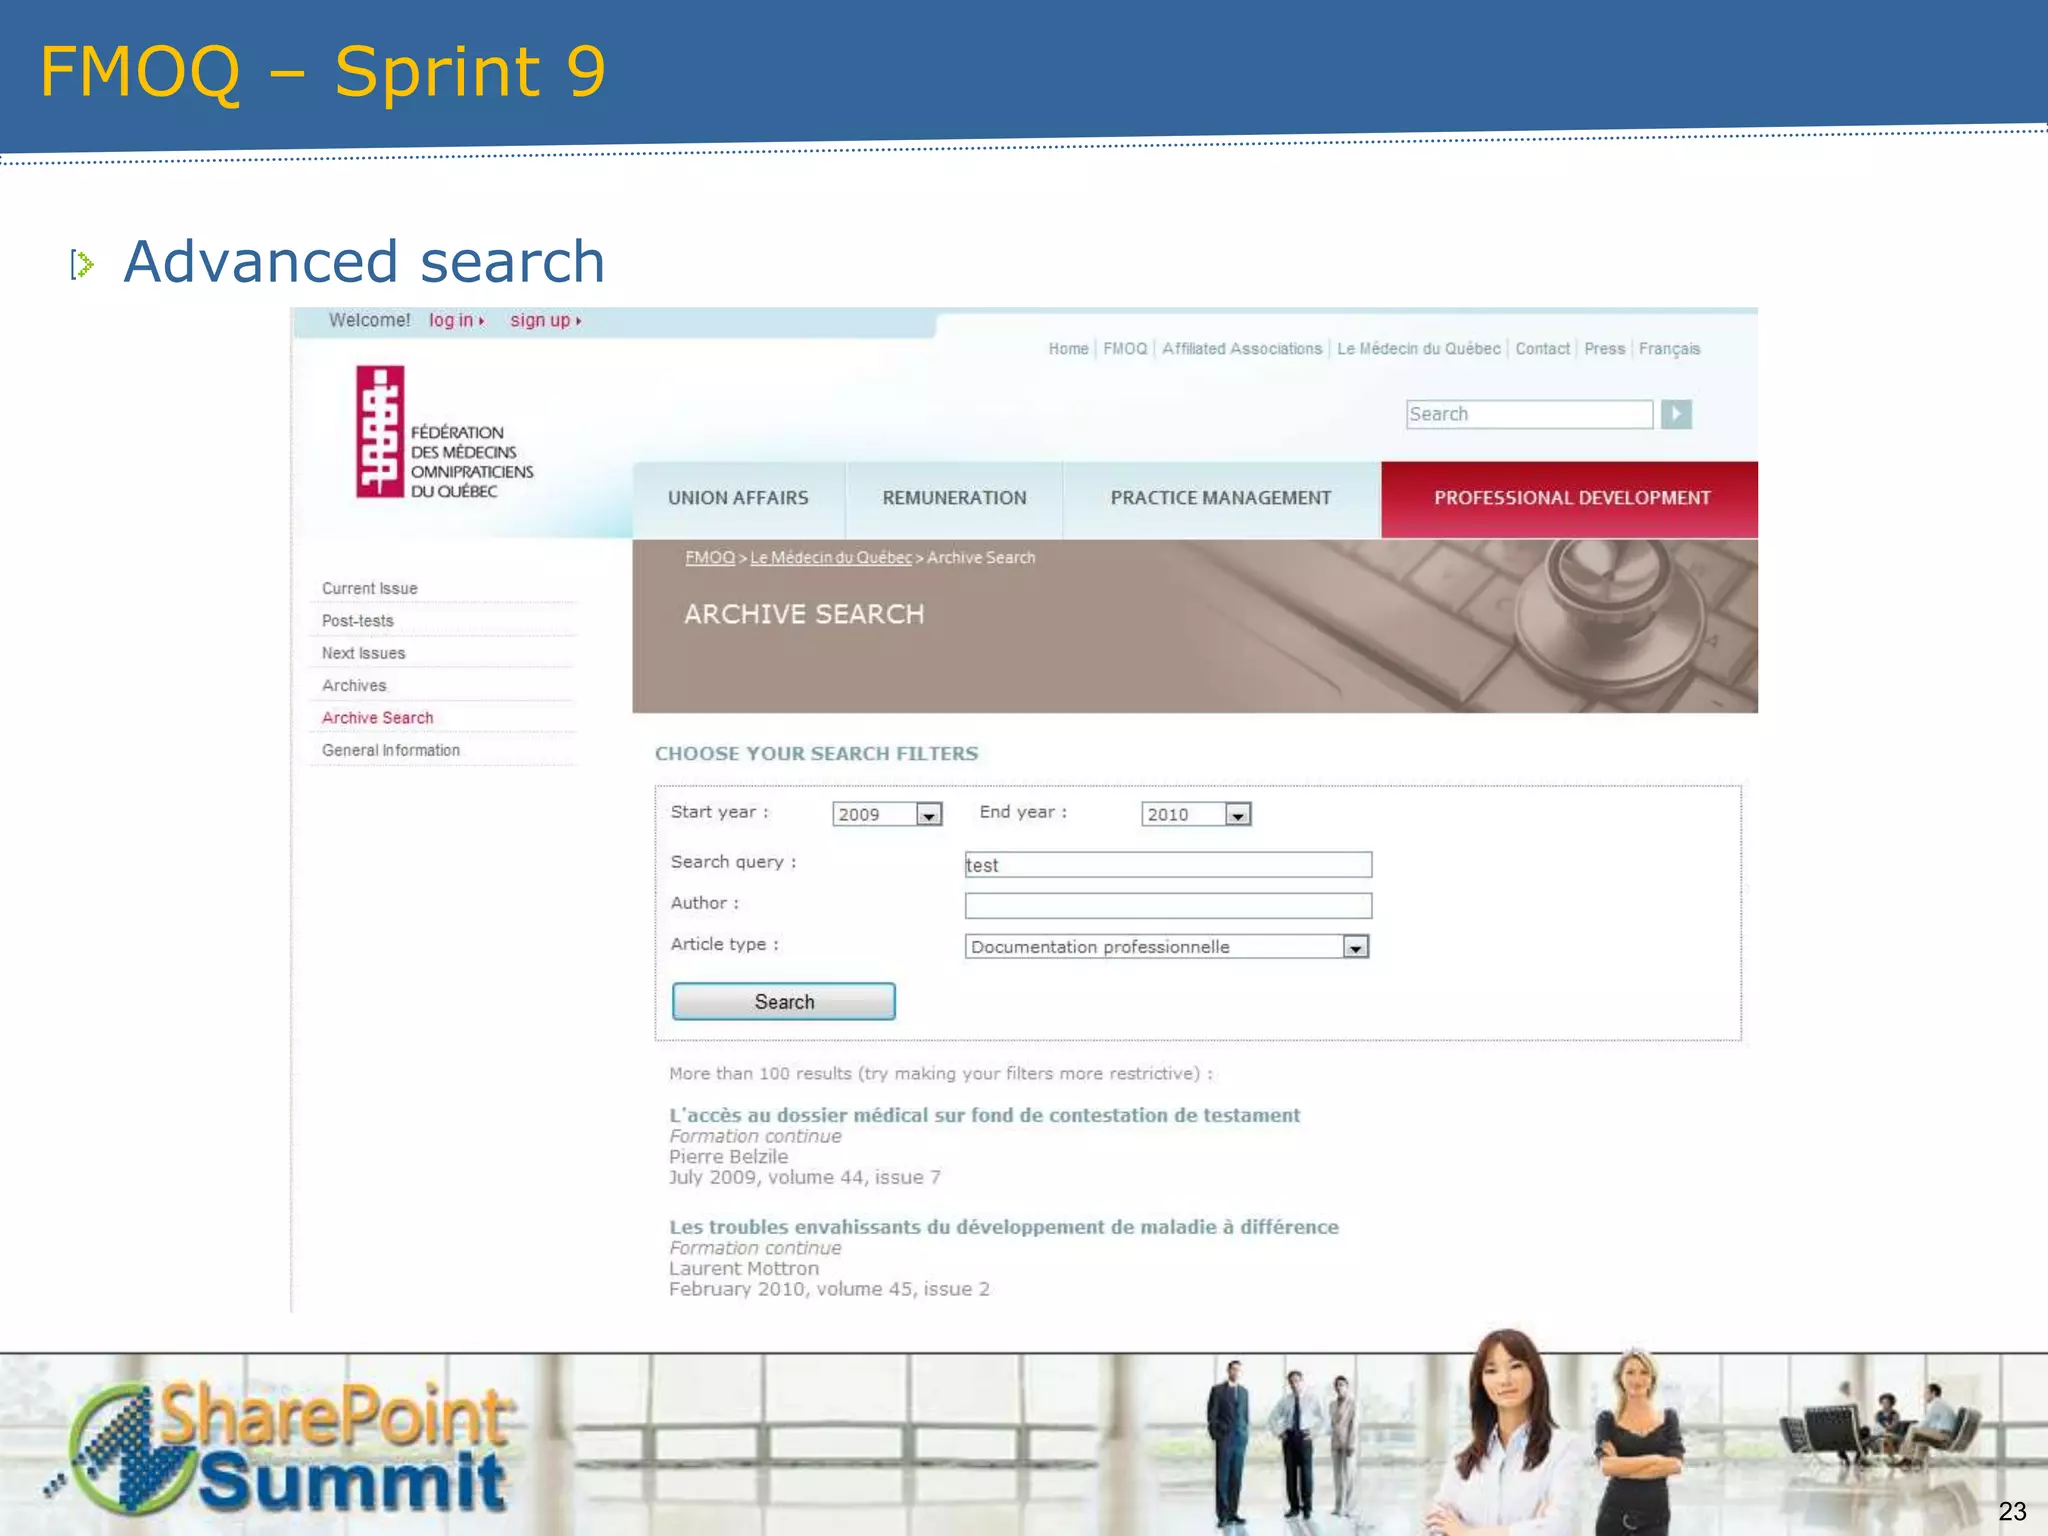2048x1536 pixels.
Task: Click the log in link
Action: coord(456,320)
